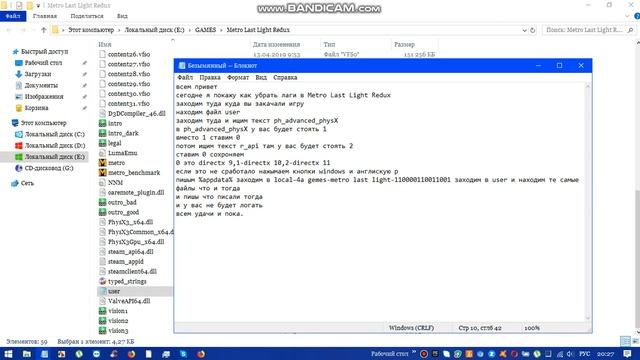Image resolution: width=640 pixels, height=360 pixels.
Task: Open the Вид tab in Explorer ribbon
Action: tap(122, 16)
